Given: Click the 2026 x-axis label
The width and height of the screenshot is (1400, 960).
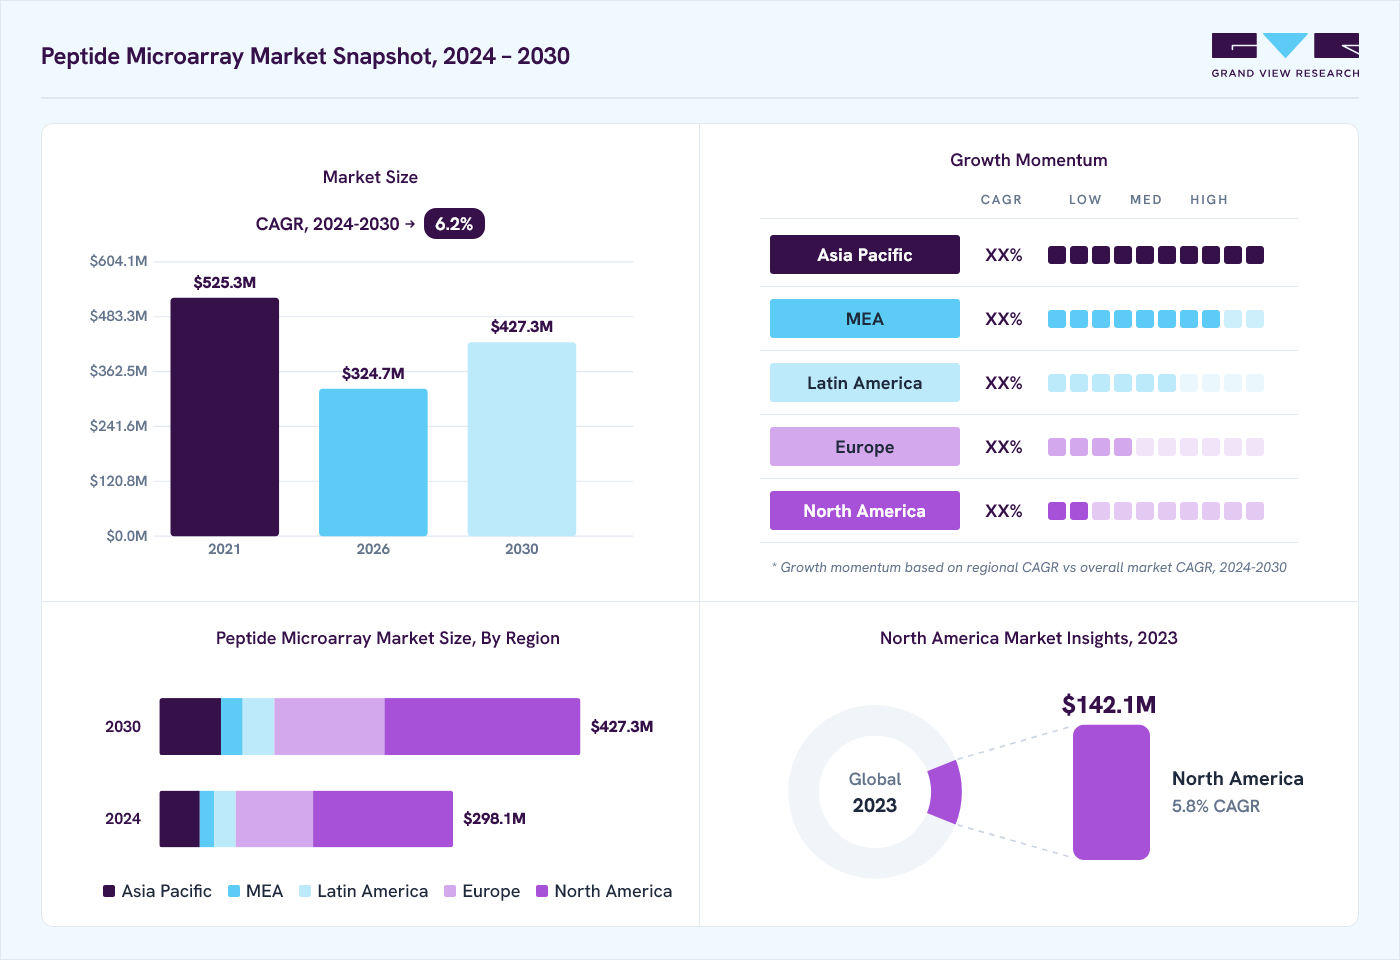Looking at the screenshot, I should click(x=373, y=549).
